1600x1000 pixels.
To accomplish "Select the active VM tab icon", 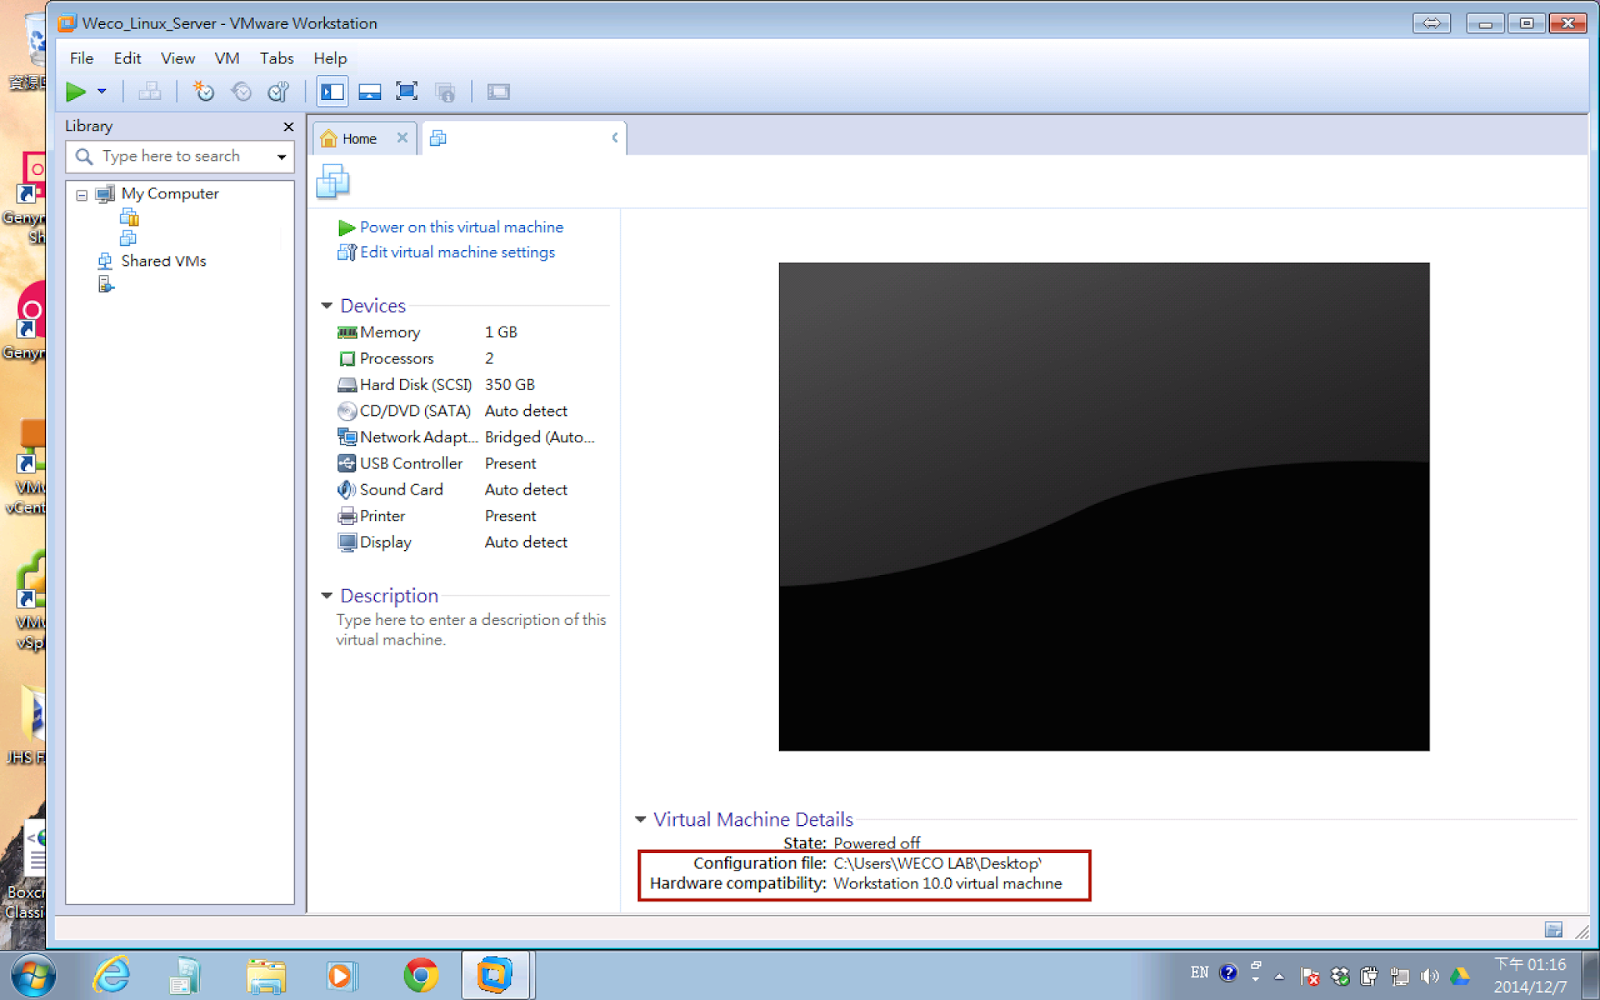I will pos(438,138).
